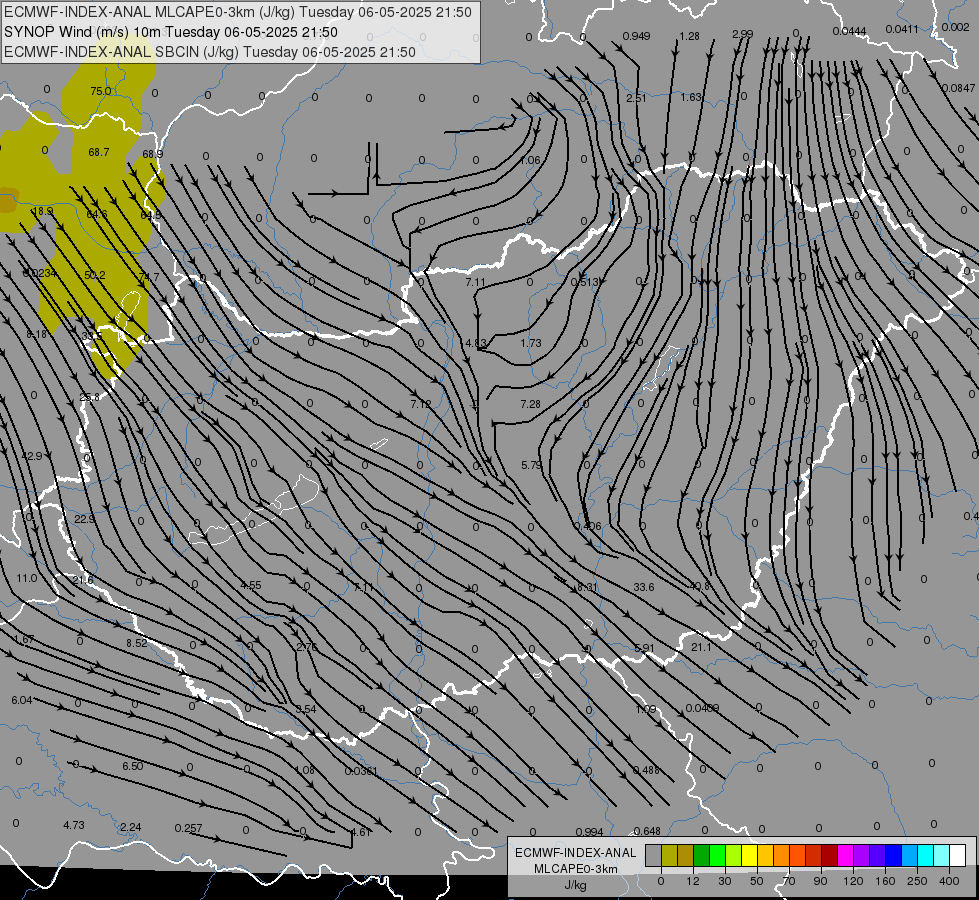Click the 0.0361 grid value
979x900 pixels.
pos(361,771)
